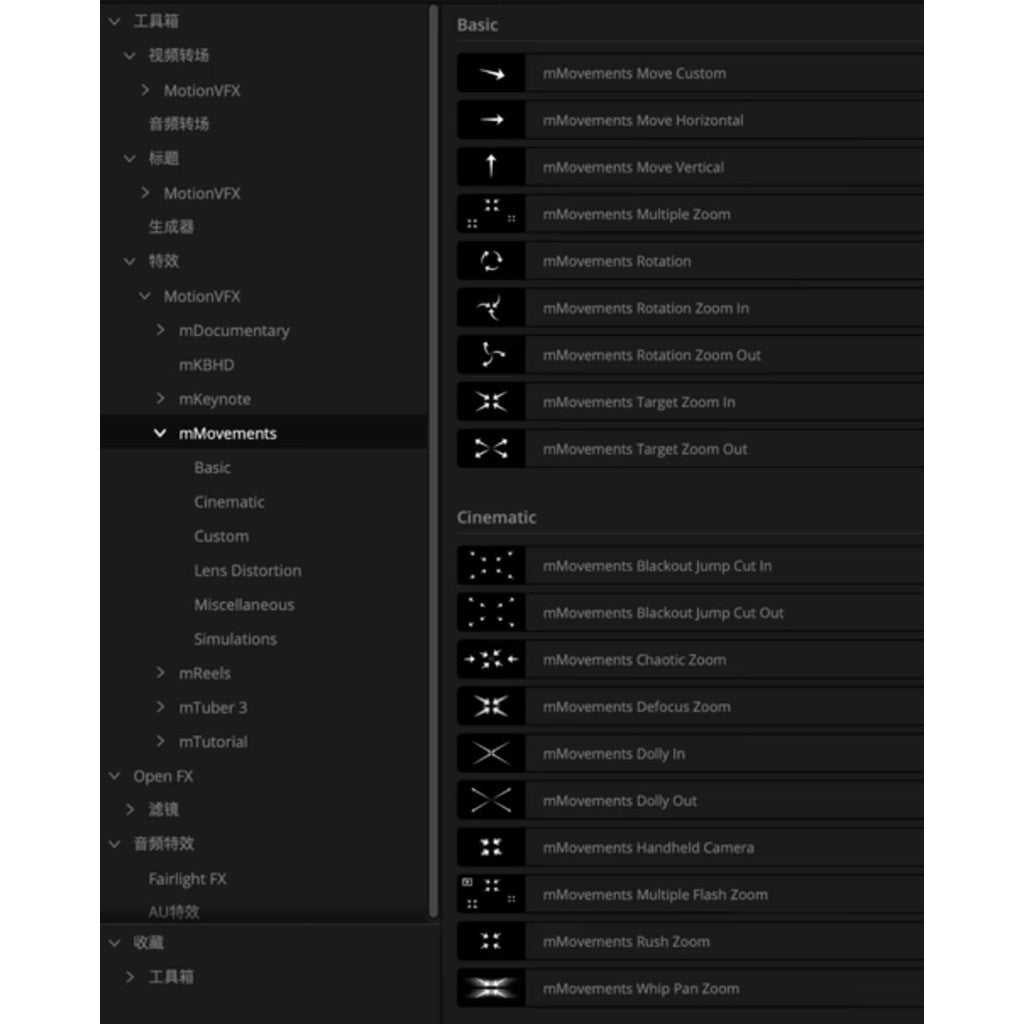The height and width of the screenshot is (1024, 1024).
Task: Collapse the 收藏 favorites chevron
Action: click(115, 943)
